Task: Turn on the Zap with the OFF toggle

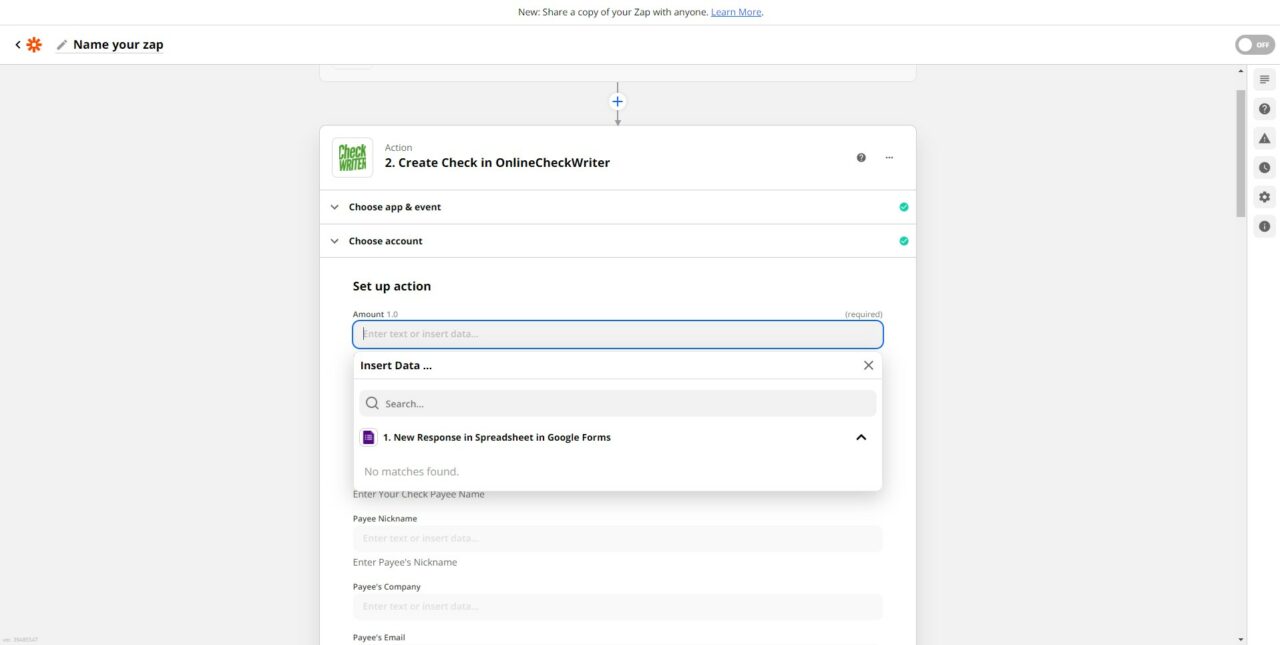Action: click(x=1253, y=44)
